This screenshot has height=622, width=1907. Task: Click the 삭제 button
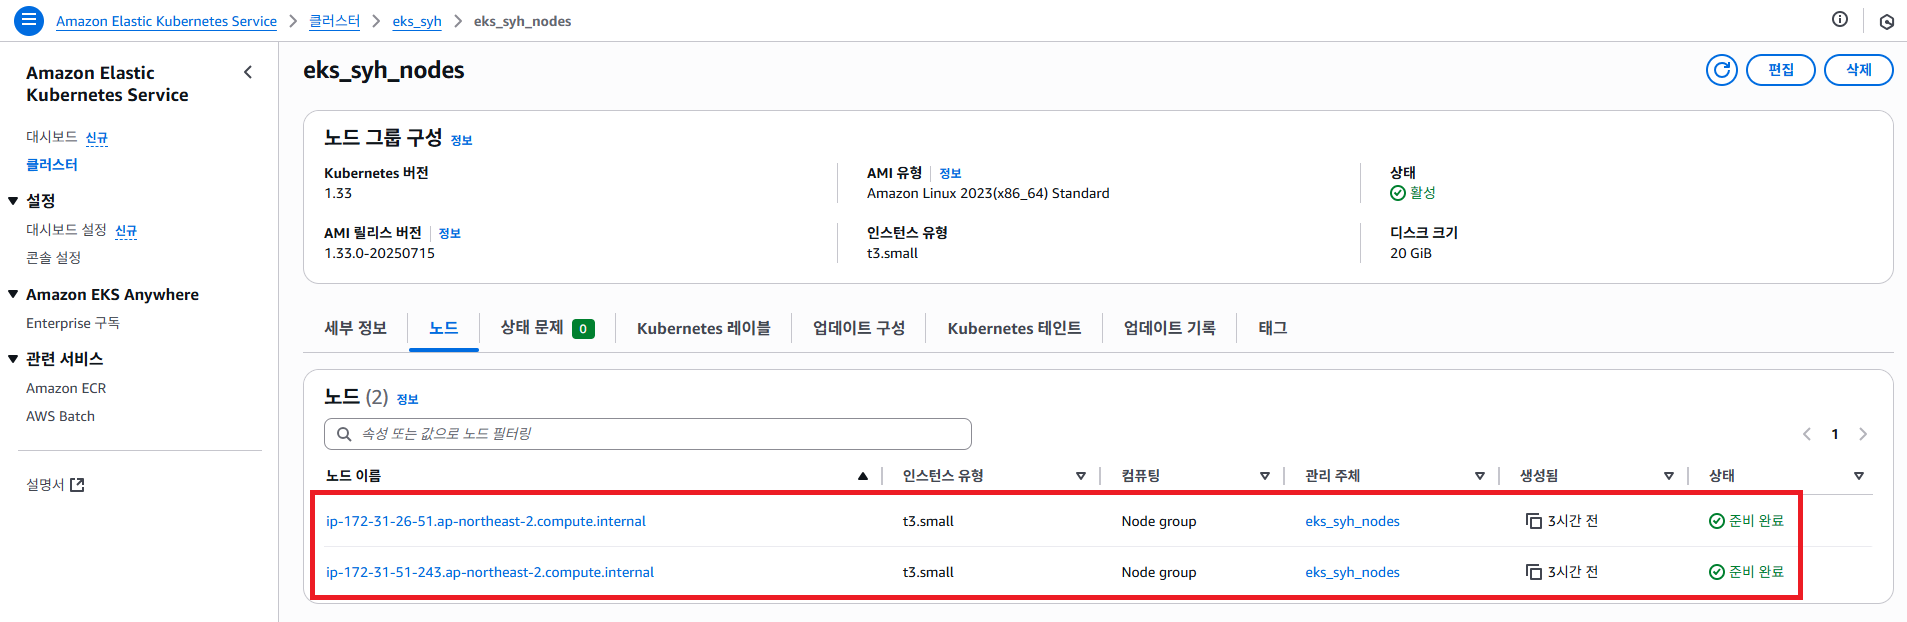(1858, 70)
